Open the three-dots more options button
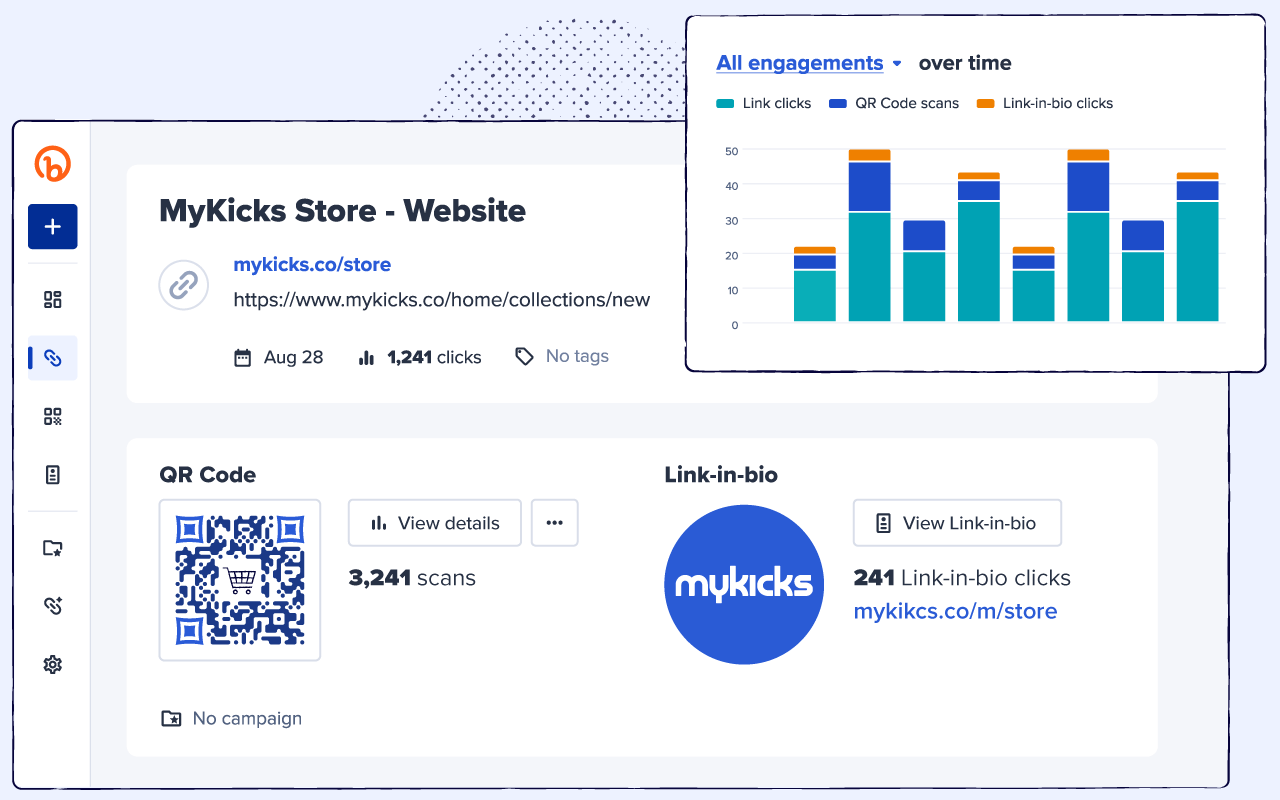The height and width of the screenshot is (800, 1280). [555, 523]
